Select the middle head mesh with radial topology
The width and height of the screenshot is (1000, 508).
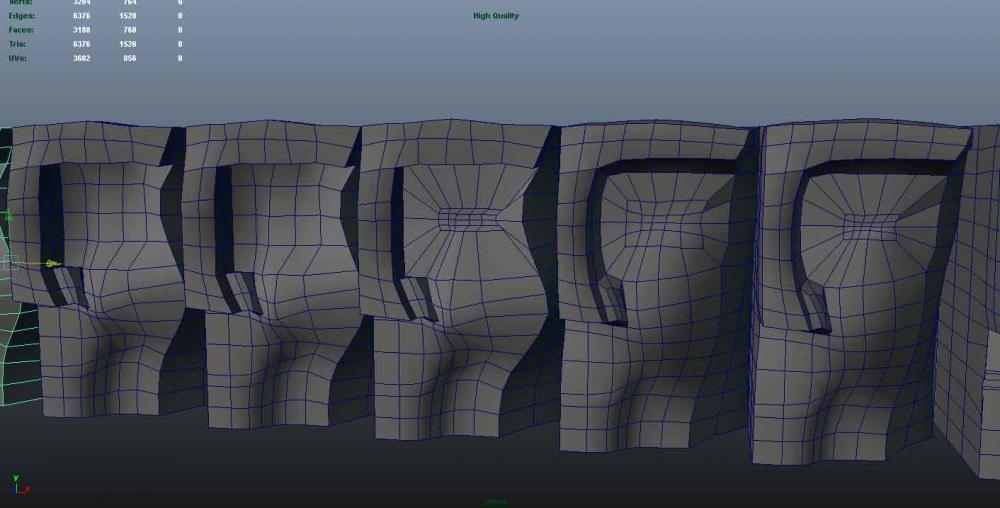(x=459, y=280)
